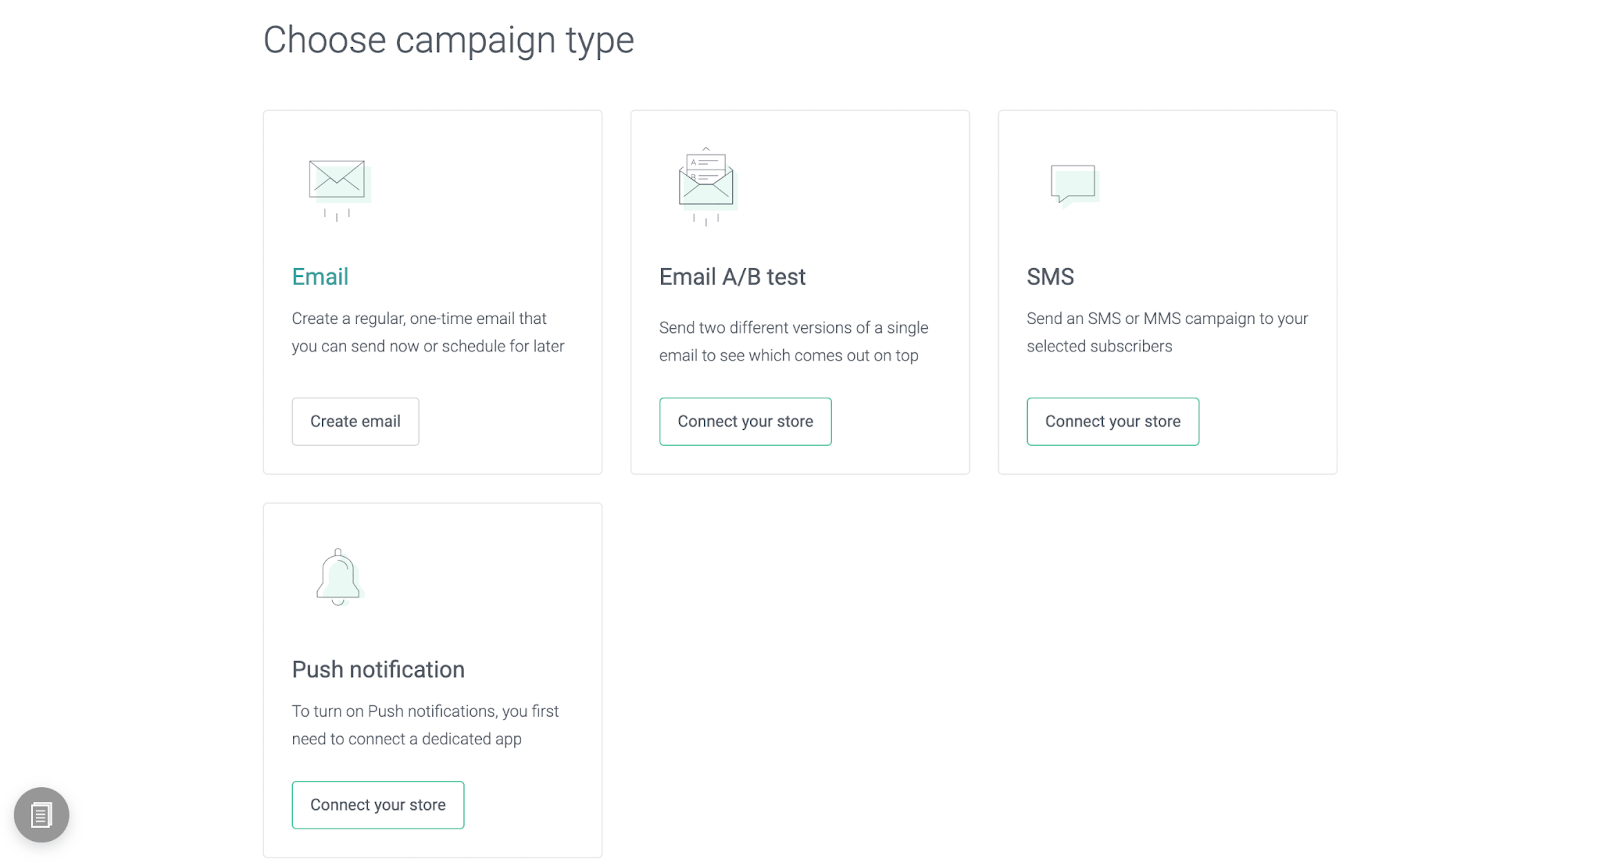This screenshot has height=866, width=1600.
Task: Click the 'Send two different versions' description
Action: click(793, 341)
